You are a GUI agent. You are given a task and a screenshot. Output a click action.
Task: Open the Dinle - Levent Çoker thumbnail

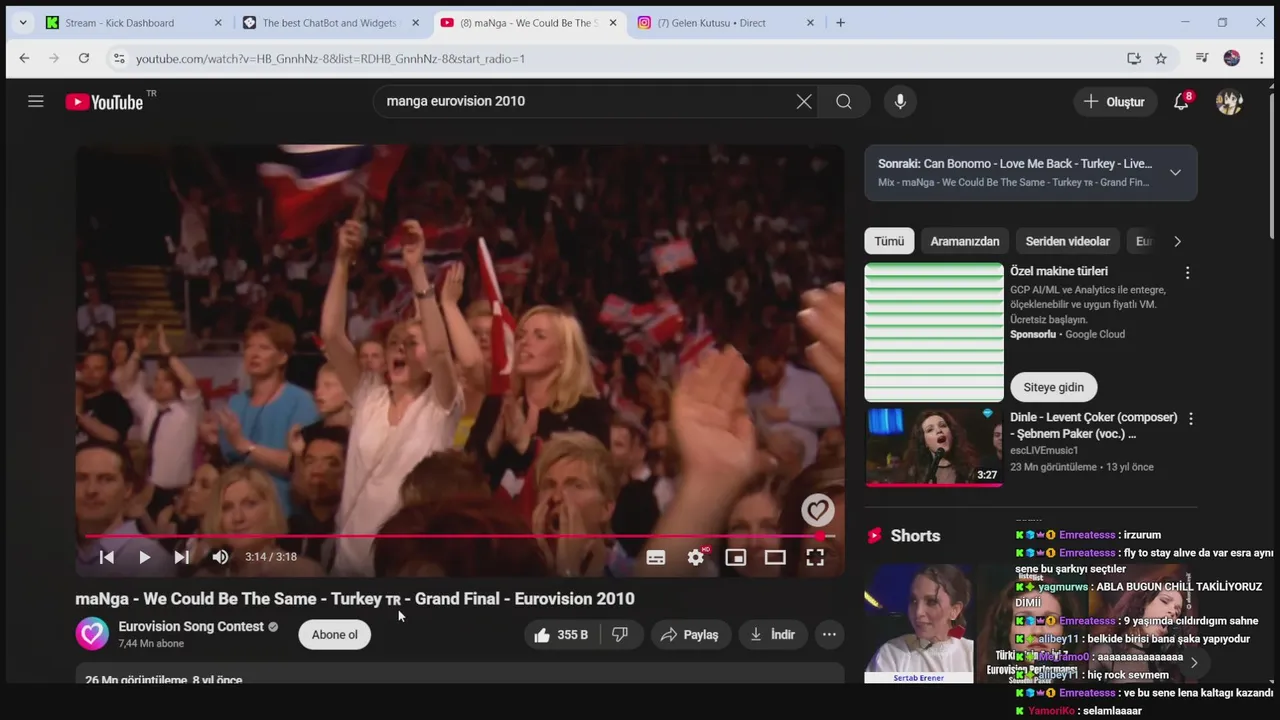(x=934, y=446)
